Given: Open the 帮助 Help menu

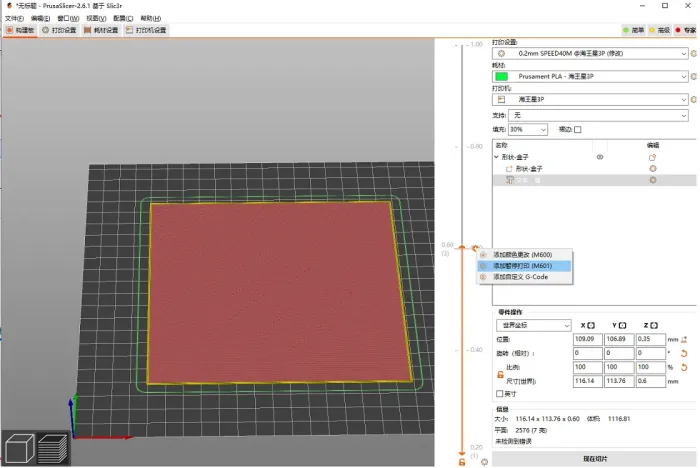Looking at the screenshot, I should pyautogui.click(x=150, y=18).
